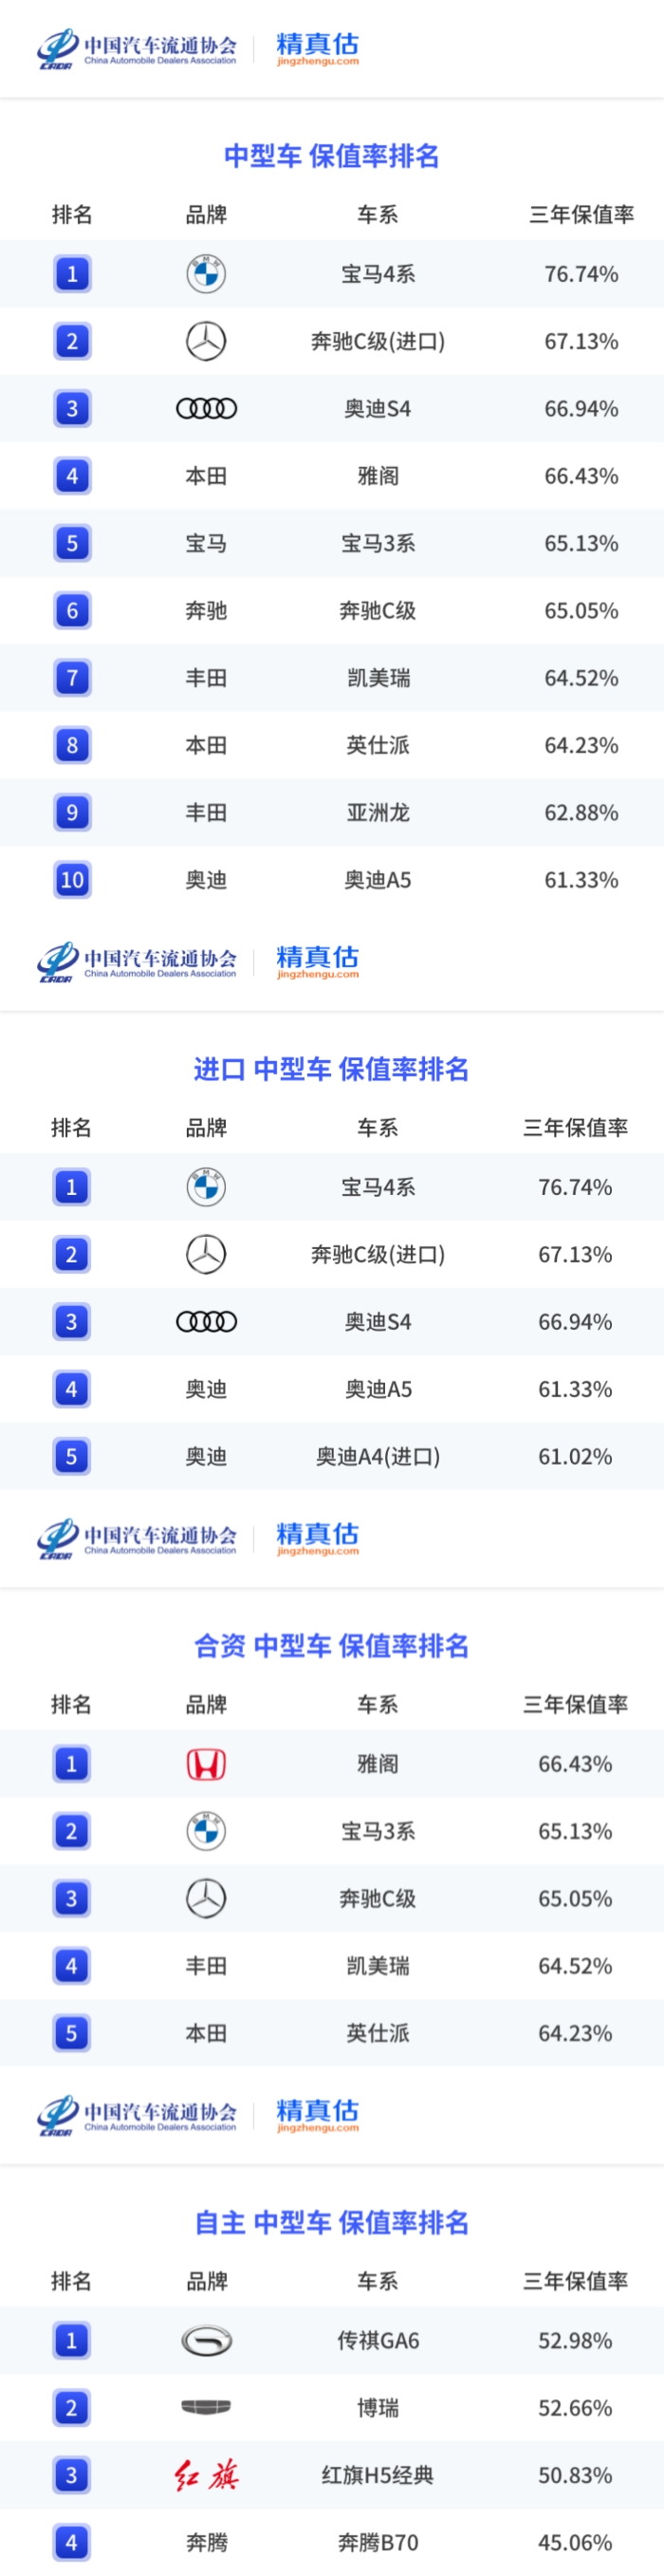The width and height of the screenshot is (664, 2576).
Task: Click the 76.74% value in the first table
Action: 581,274
